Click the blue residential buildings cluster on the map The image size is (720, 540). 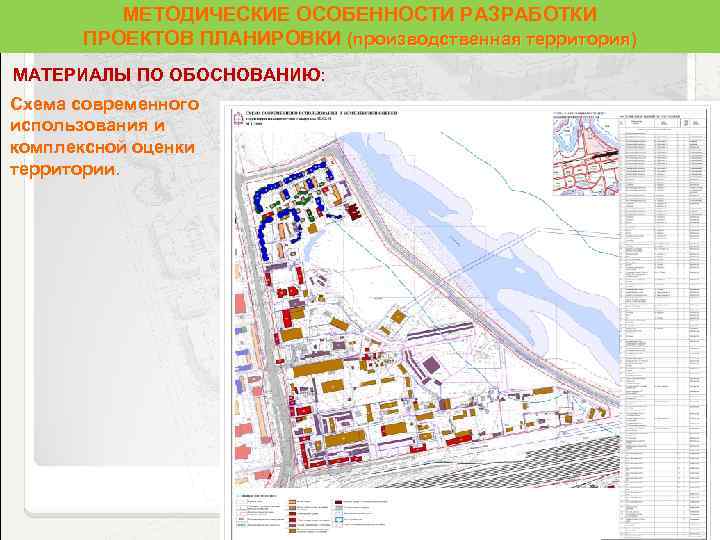click(x=294, y=207)
